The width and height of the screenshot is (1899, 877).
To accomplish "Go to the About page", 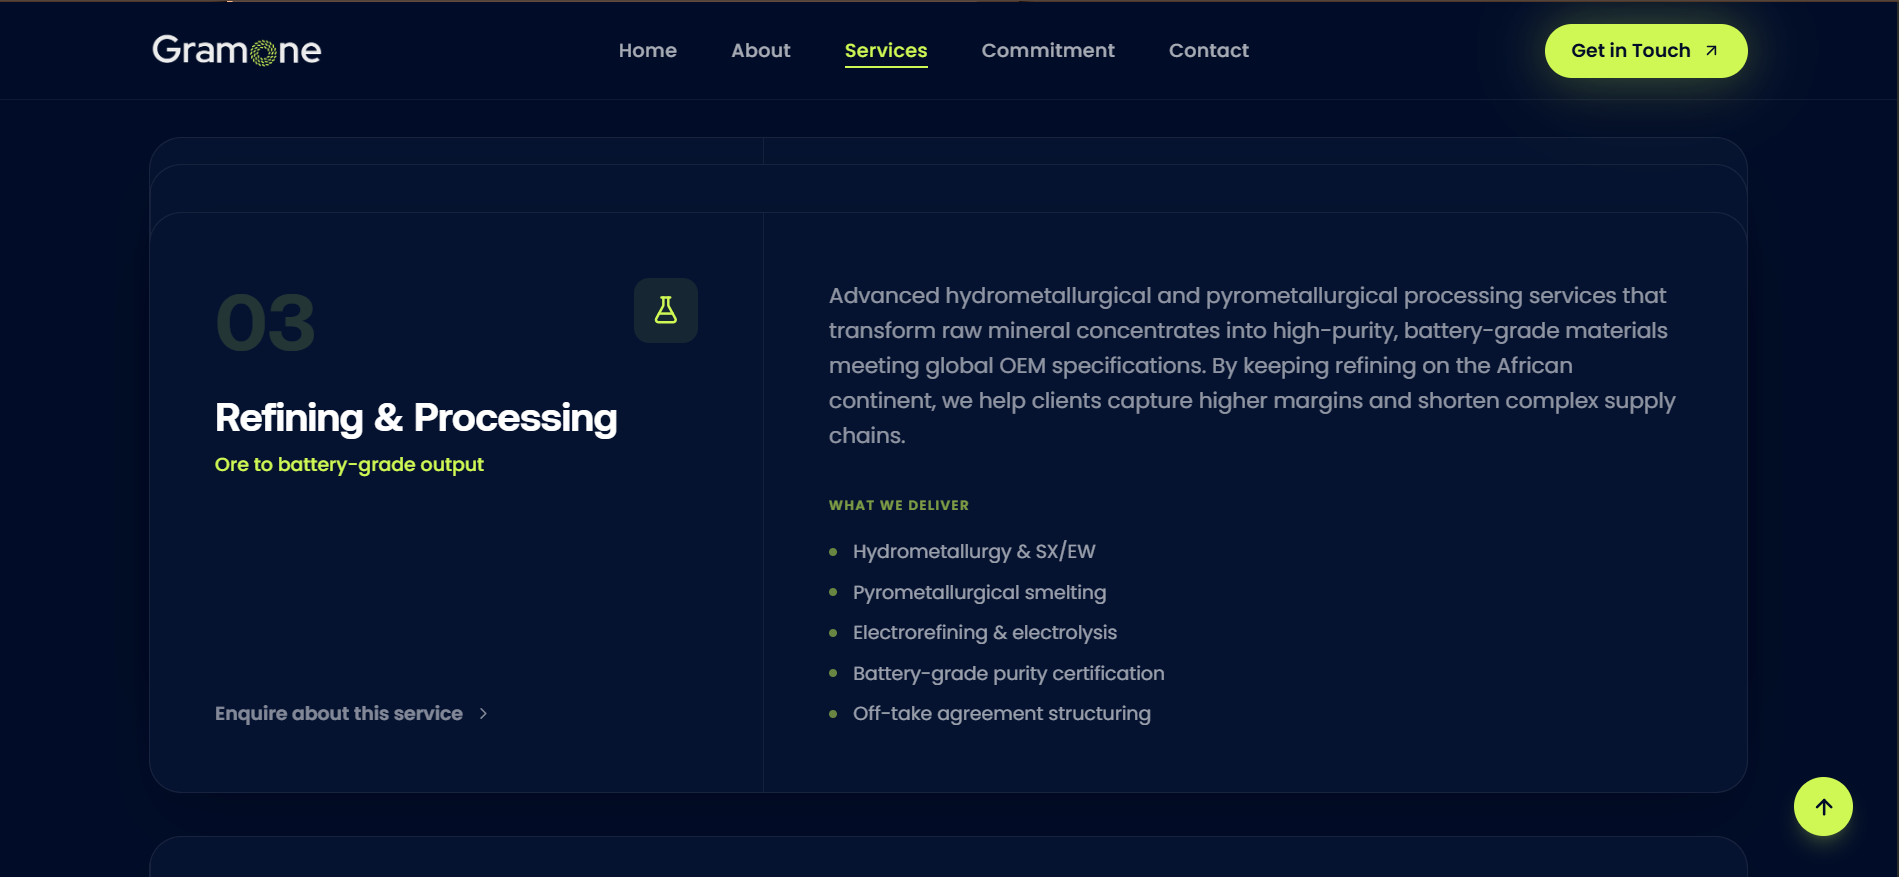I will [x=761, y=50].
